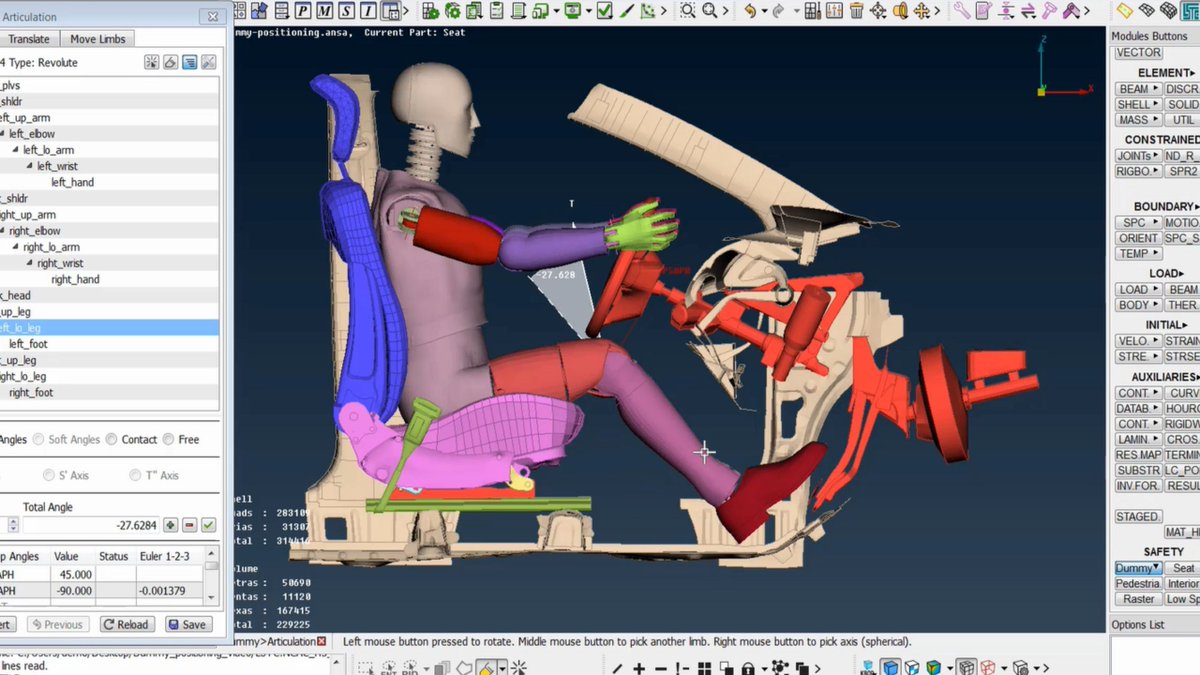Open the BEAM element dropdown button

pos(1138,89)
